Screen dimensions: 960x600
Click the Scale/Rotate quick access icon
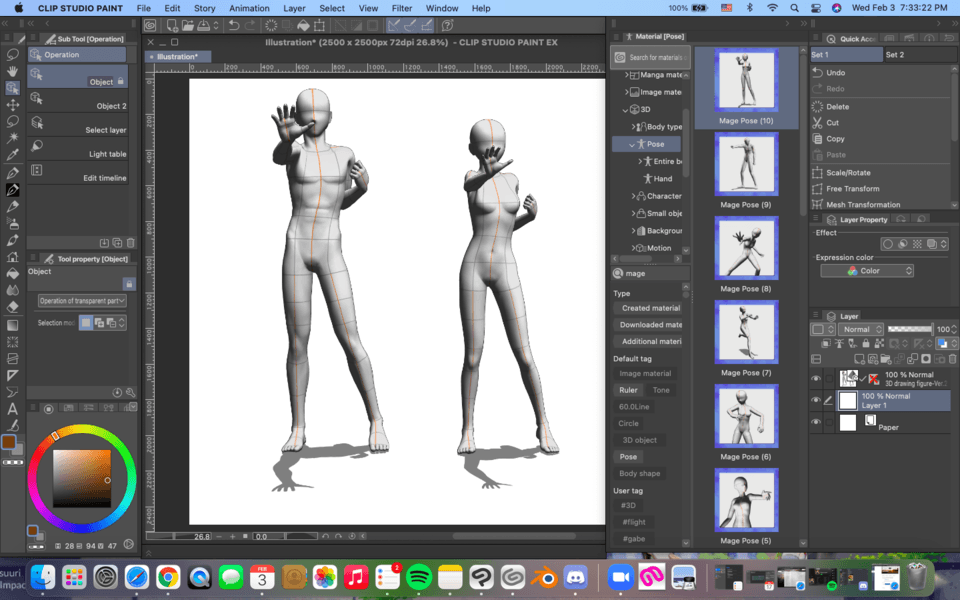point(818,173)
